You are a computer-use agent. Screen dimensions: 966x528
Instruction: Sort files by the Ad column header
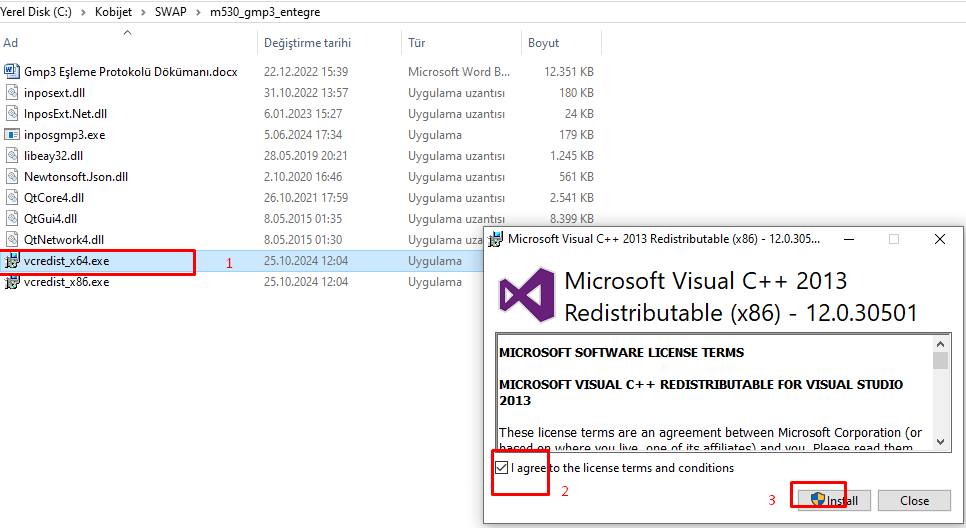(x=10, y=43)
